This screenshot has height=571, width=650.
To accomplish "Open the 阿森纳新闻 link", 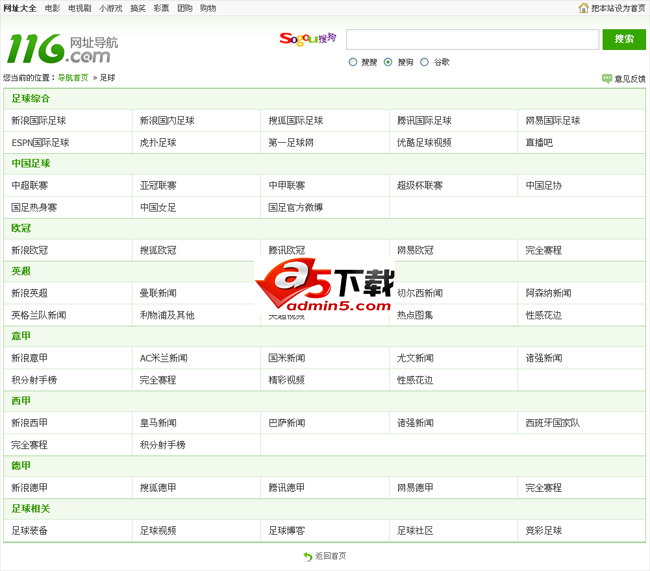I will (548, 293).
